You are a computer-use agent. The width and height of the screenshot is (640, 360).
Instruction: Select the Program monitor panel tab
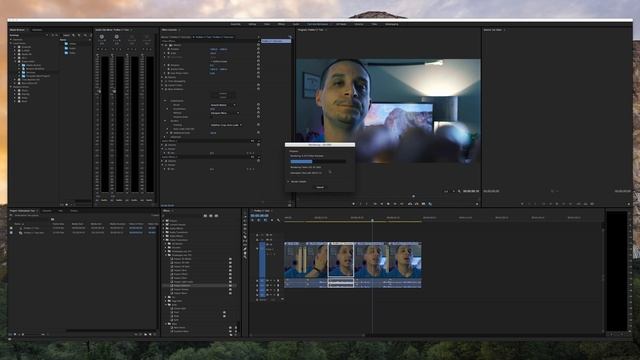[x=311, y=30]
